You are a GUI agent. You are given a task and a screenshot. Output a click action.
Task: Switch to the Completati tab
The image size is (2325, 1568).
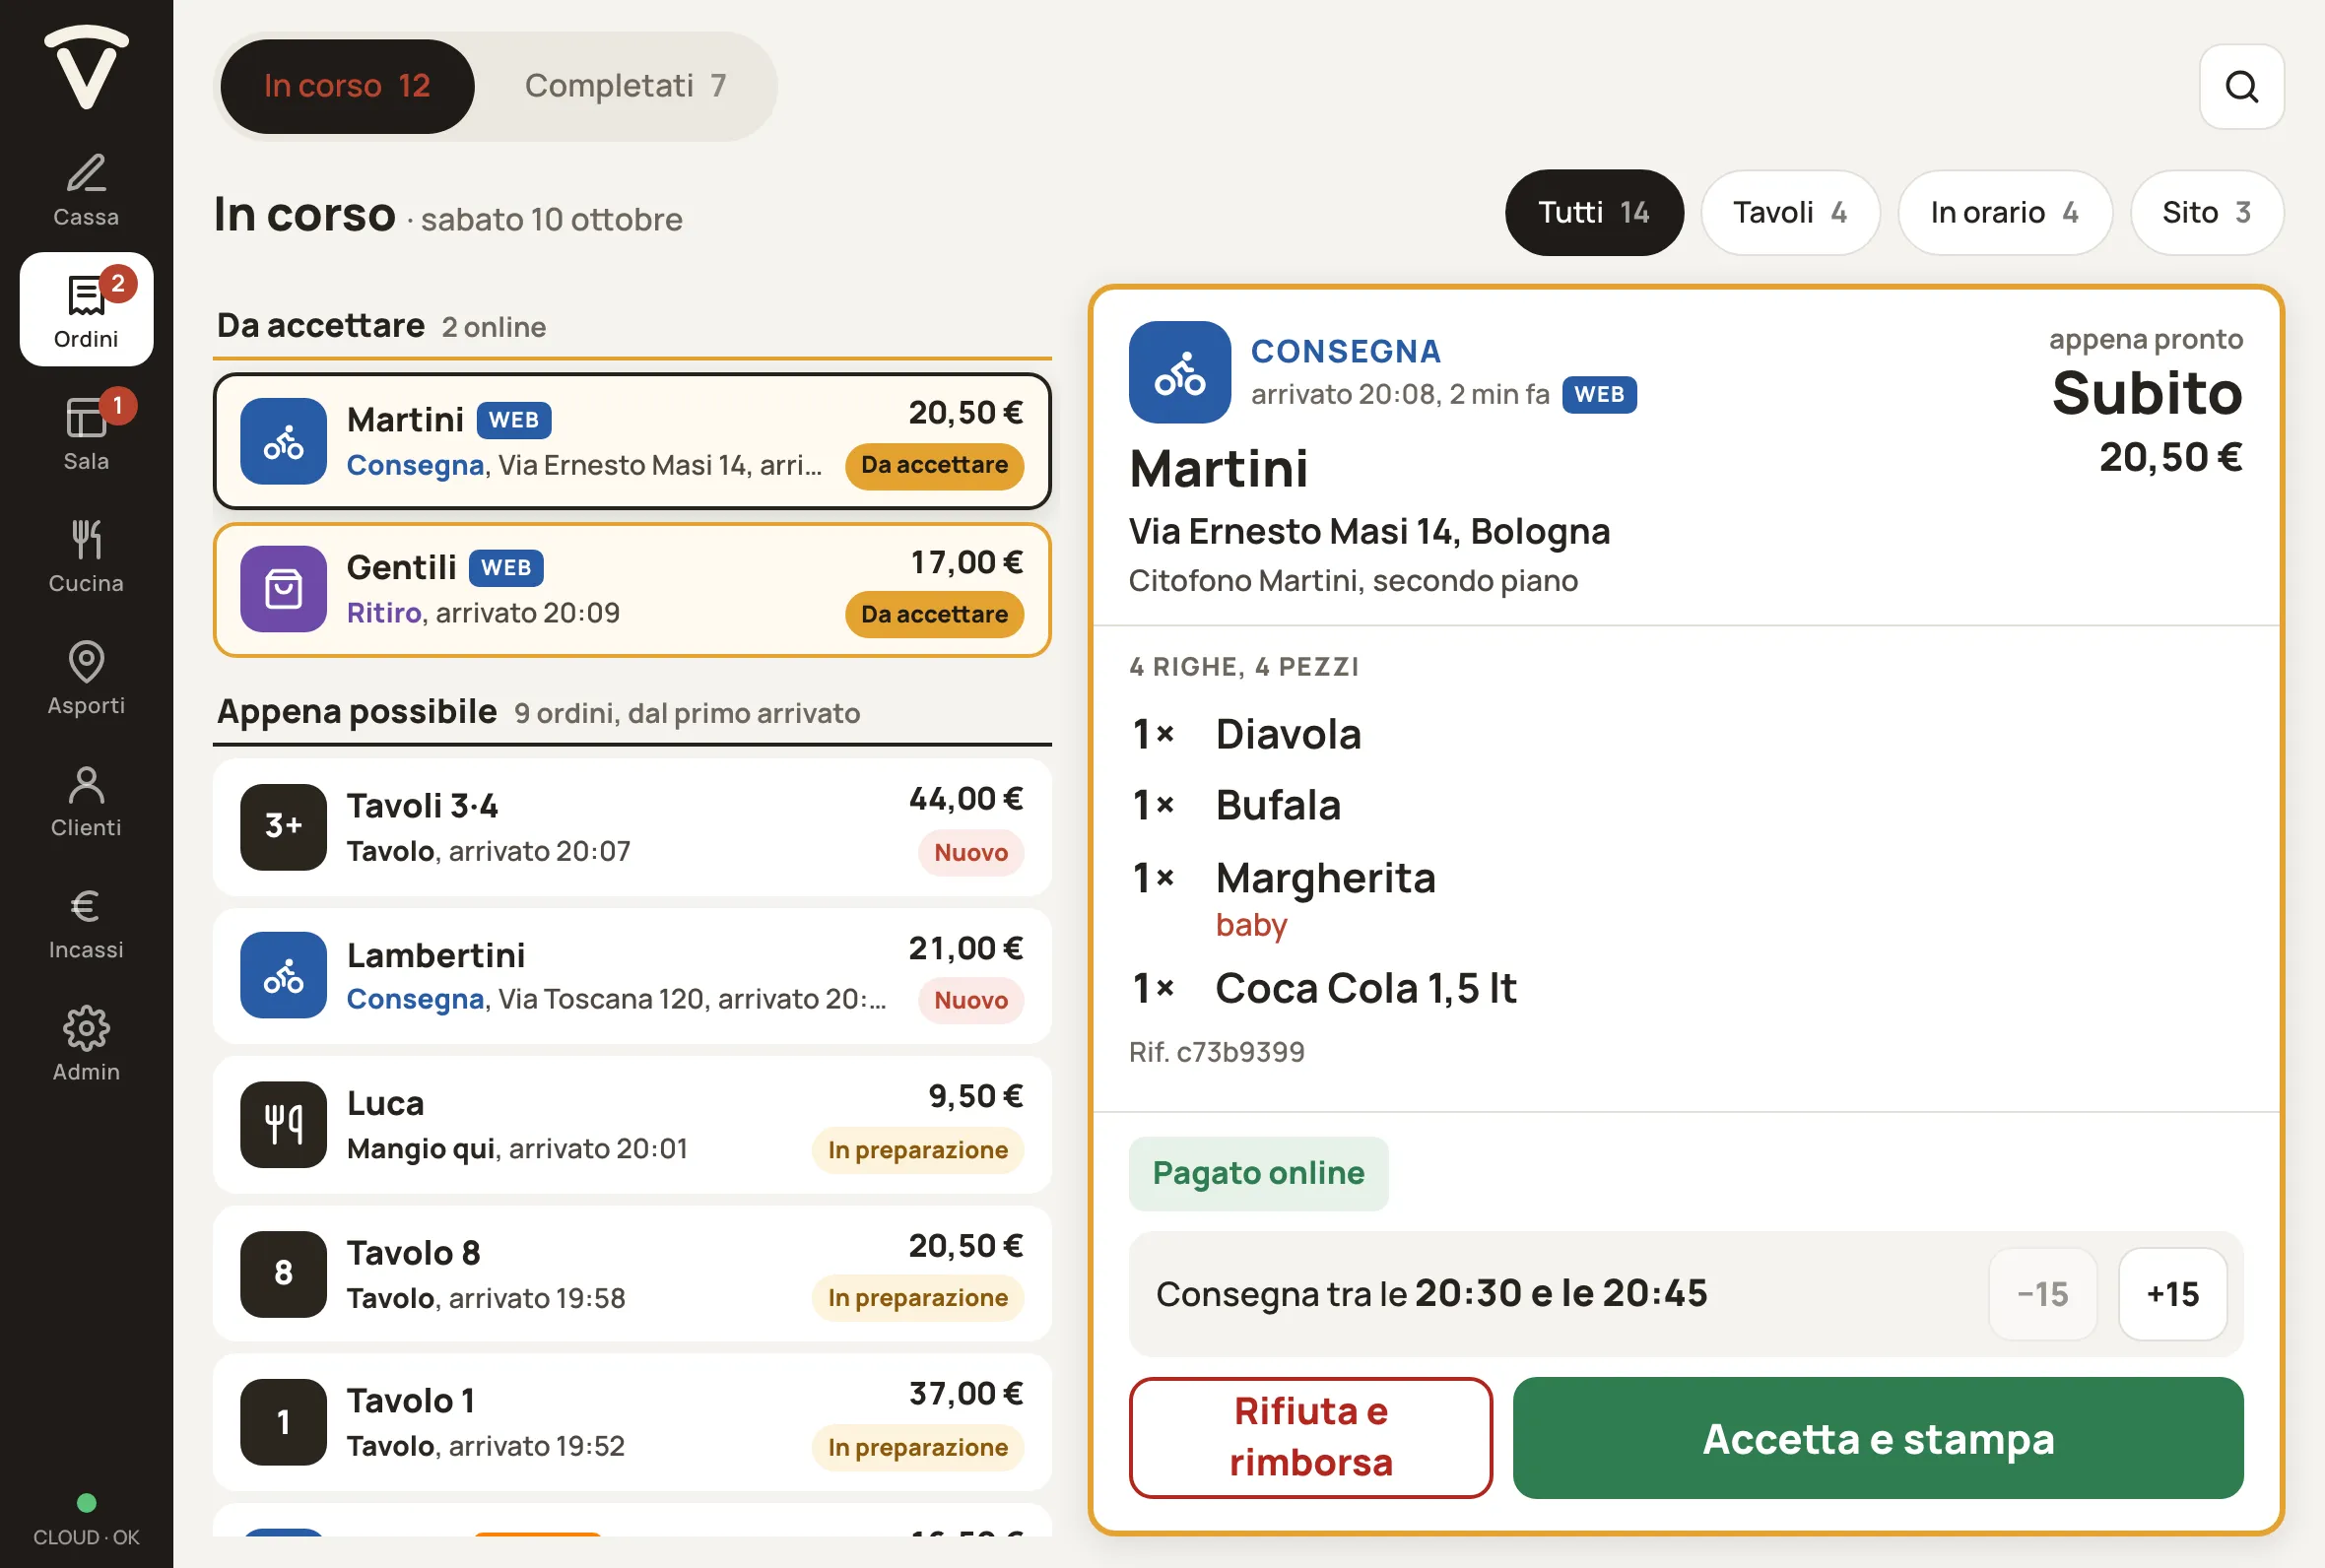tap(625, 86)
